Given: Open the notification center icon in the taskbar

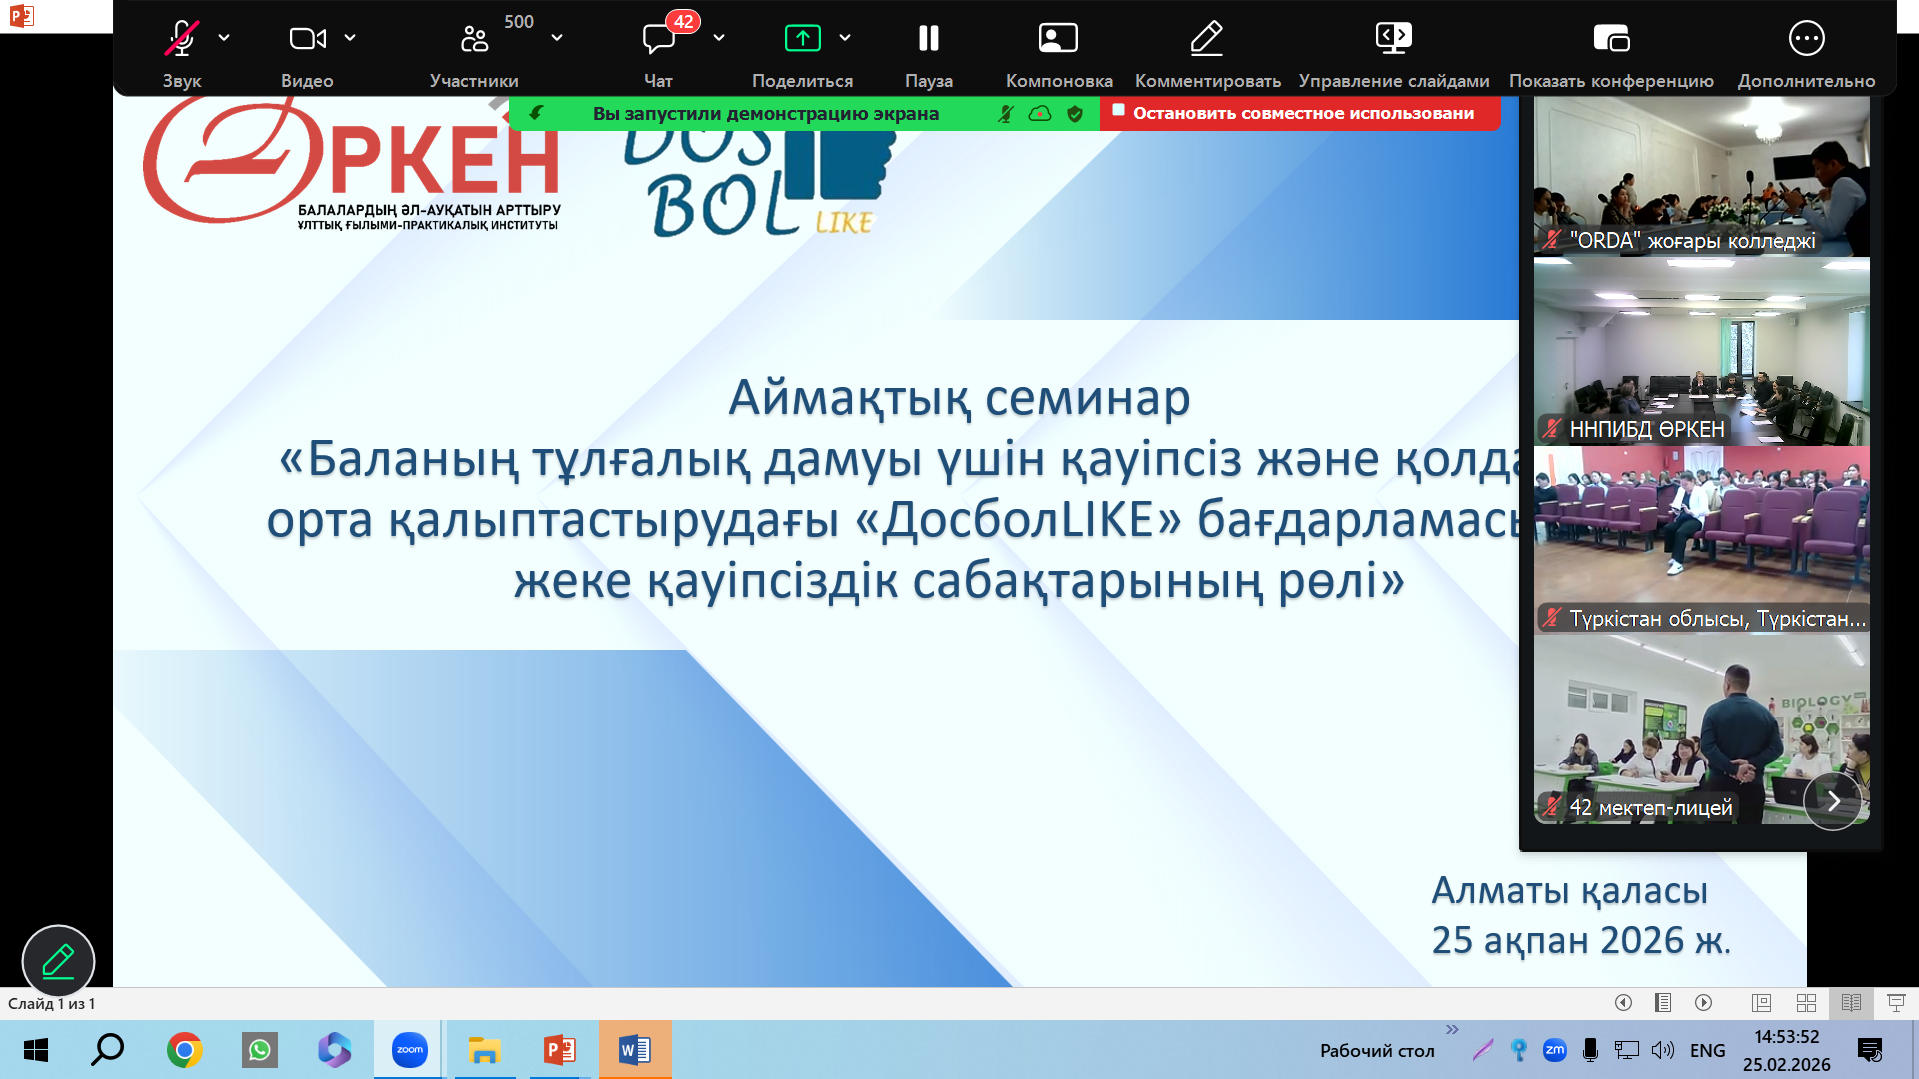Looking at the screenshot, I should [x=1869, y=1050].
